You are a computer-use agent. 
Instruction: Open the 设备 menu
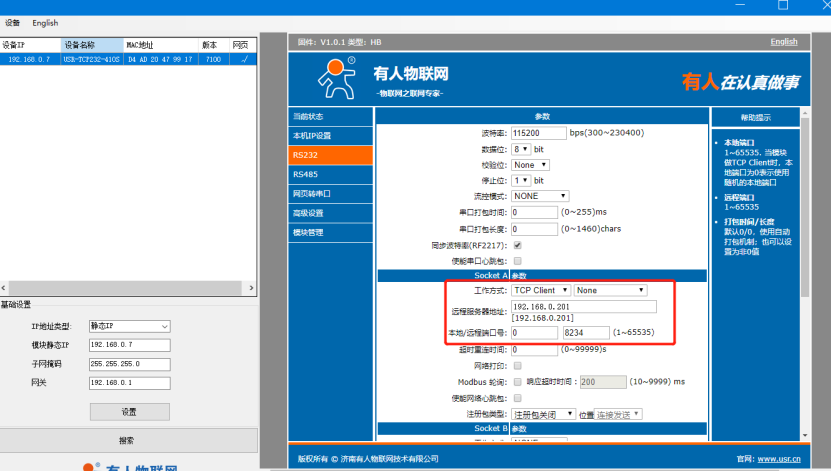click(x=12, y=22)
